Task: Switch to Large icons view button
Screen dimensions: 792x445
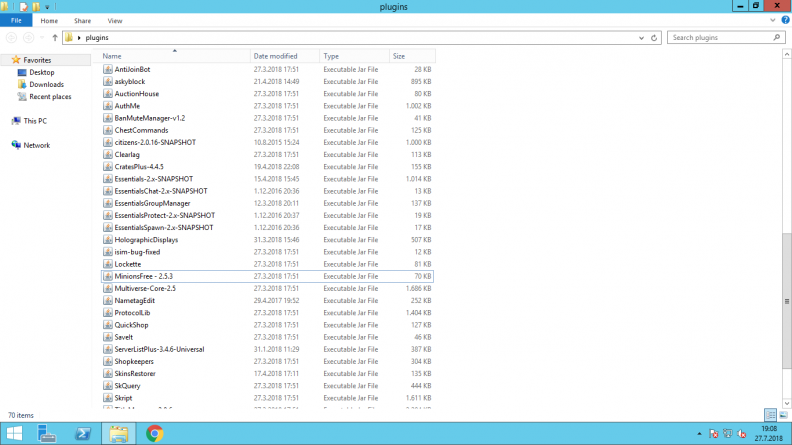Action: 783,415
